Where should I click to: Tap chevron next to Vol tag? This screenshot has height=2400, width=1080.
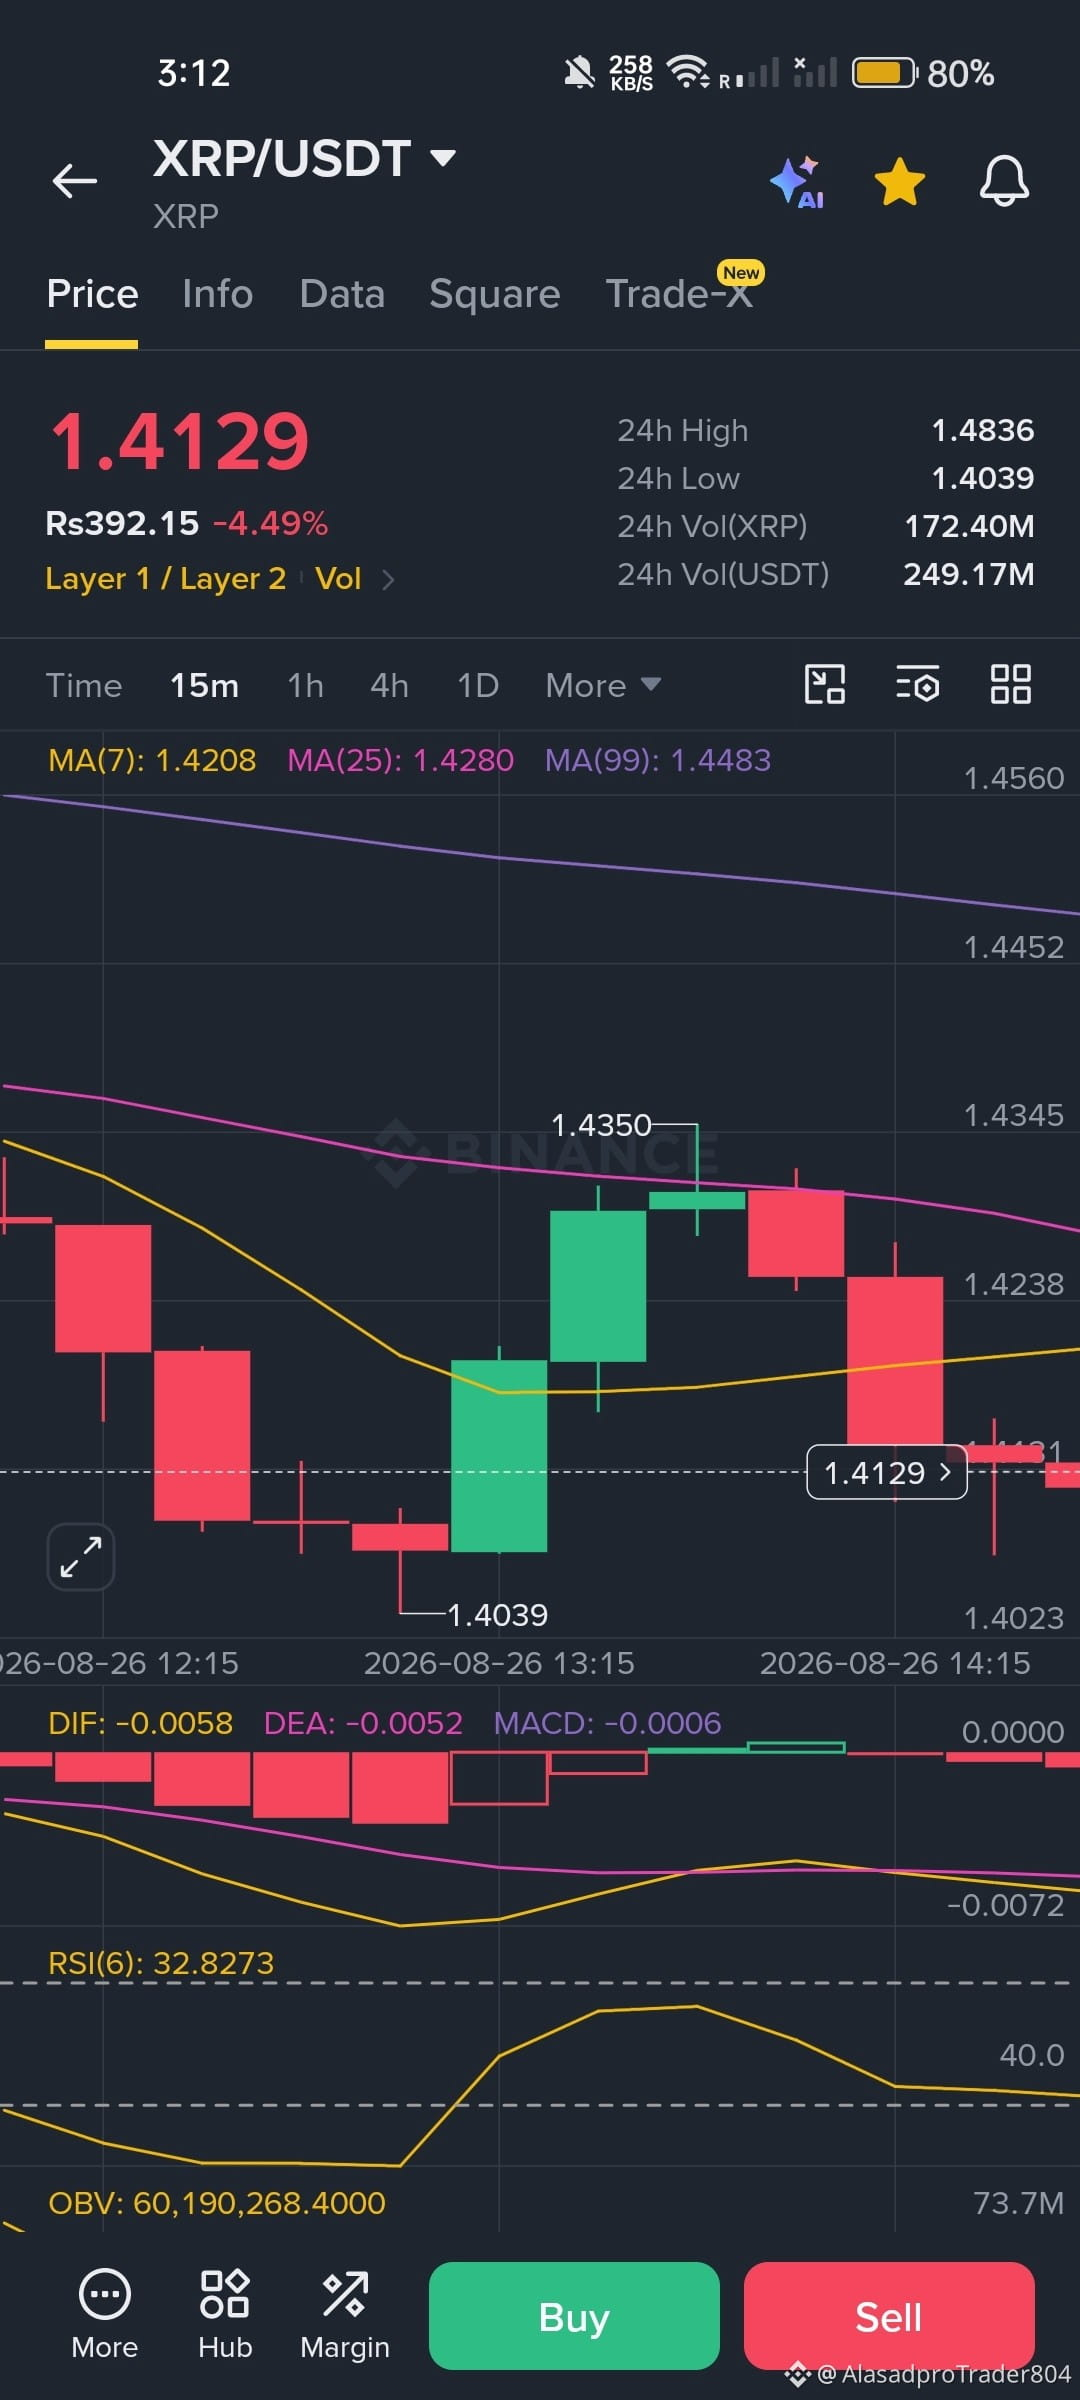point(388,580)
